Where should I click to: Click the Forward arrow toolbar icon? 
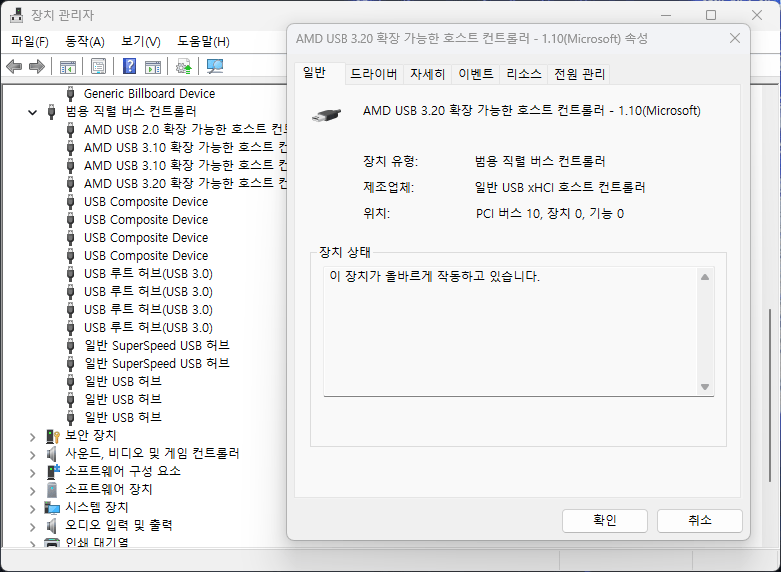pyautogui.click(x=37, y=67)
